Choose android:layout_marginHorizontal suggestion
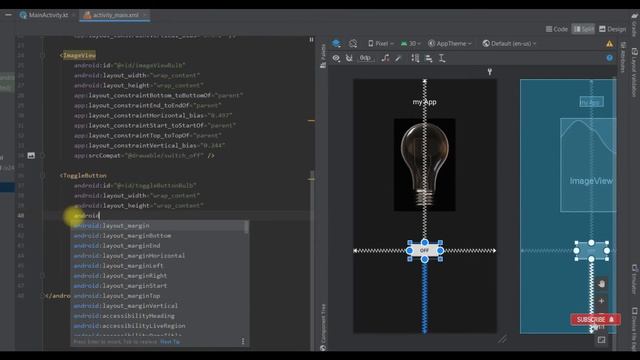Image resolution: width=640 pixels, height=360 pixels. (159, 256)
